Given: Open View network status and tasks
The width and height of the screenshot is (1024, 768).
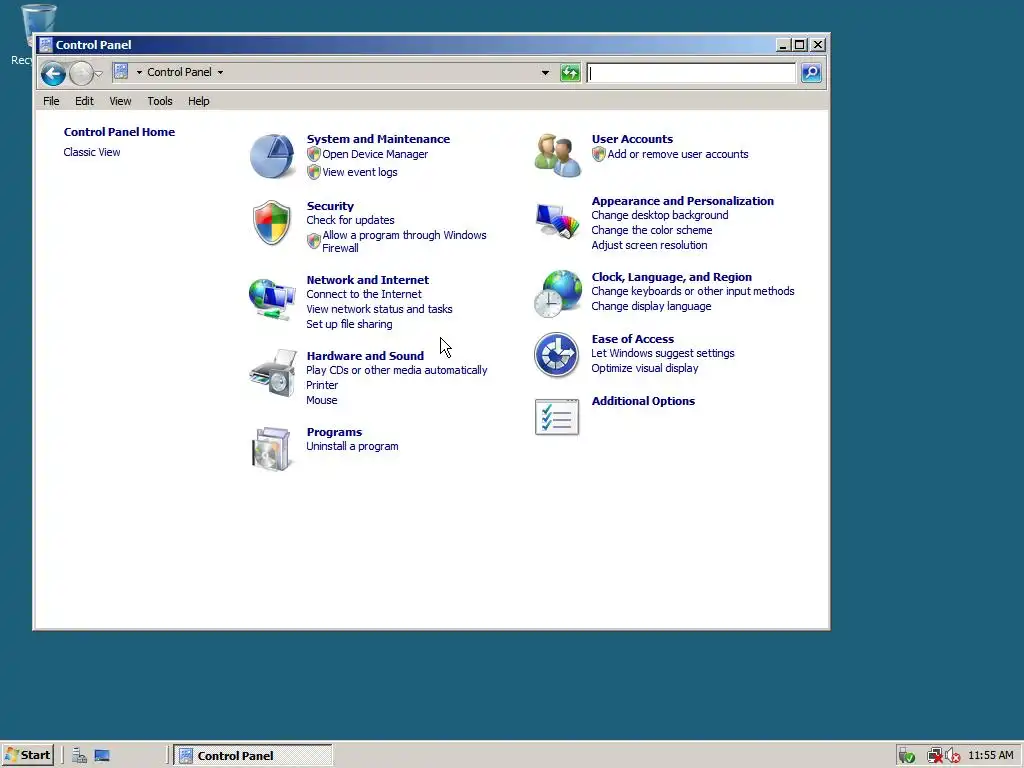Looking at the screenshot, I should (x=379, y=309).
